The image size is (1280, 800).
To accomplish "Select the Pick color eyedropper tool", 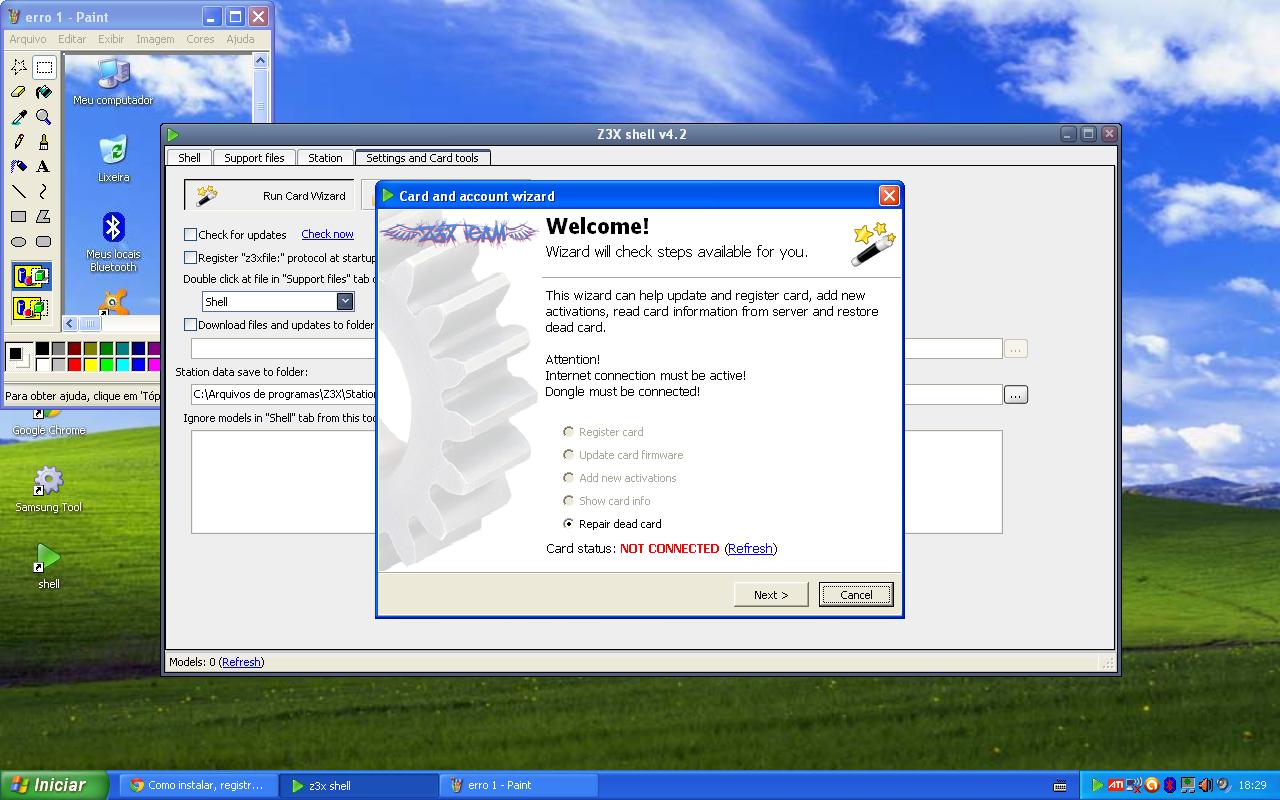I will pyautogui.click(x=18, y=117).
